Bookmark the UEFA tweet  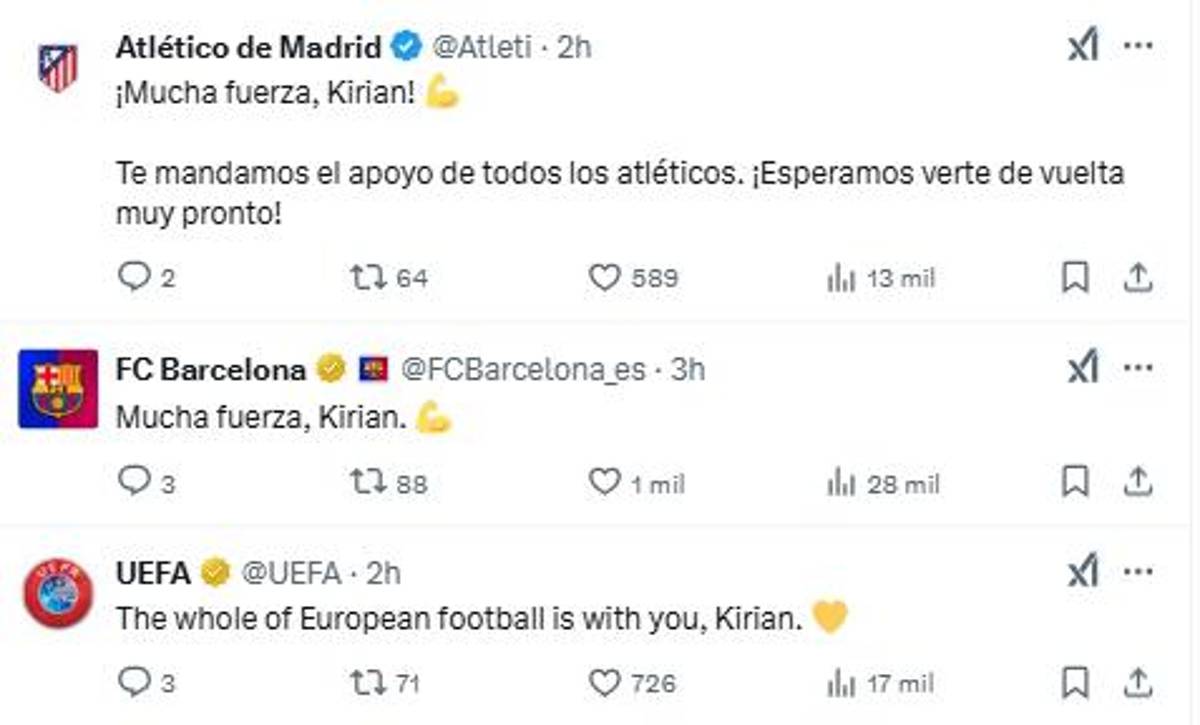pos(1075,683)
